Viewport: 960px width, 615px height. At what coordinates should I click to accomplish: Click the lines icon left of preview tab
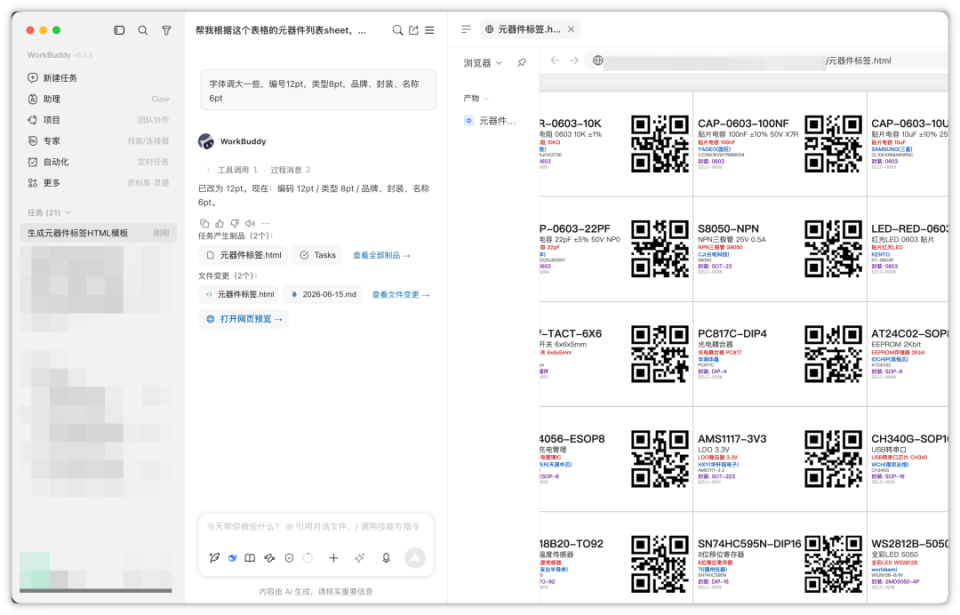click(466, 29)
